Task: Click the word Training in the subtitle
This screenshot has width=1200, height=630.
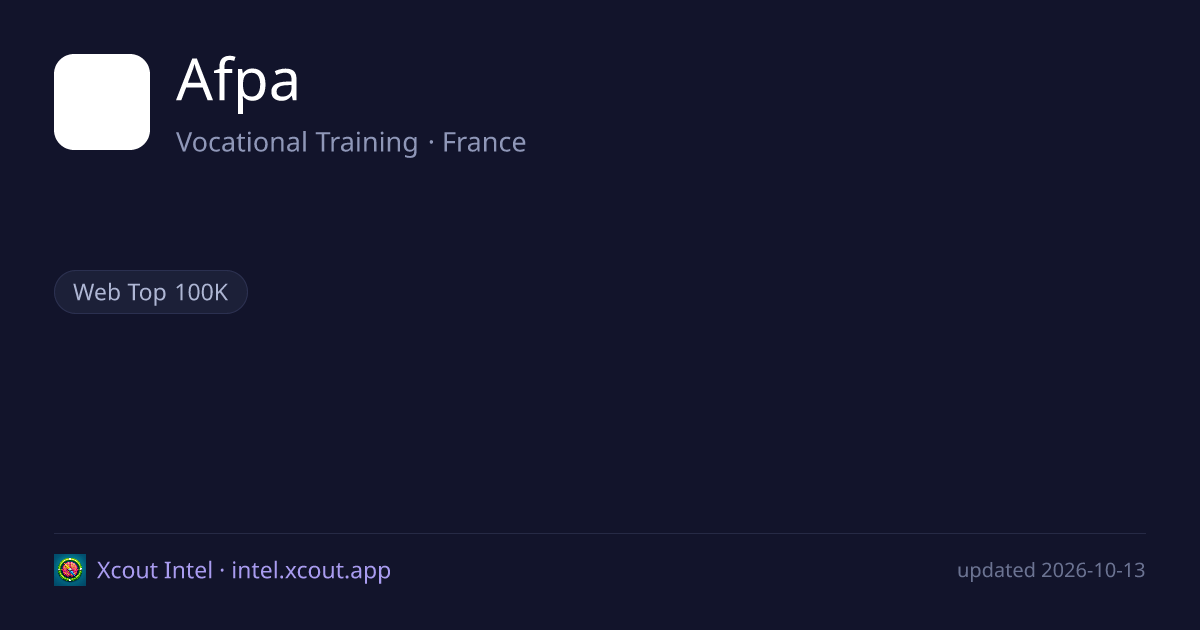Action: pyautogui.click(x=367, y=142)
